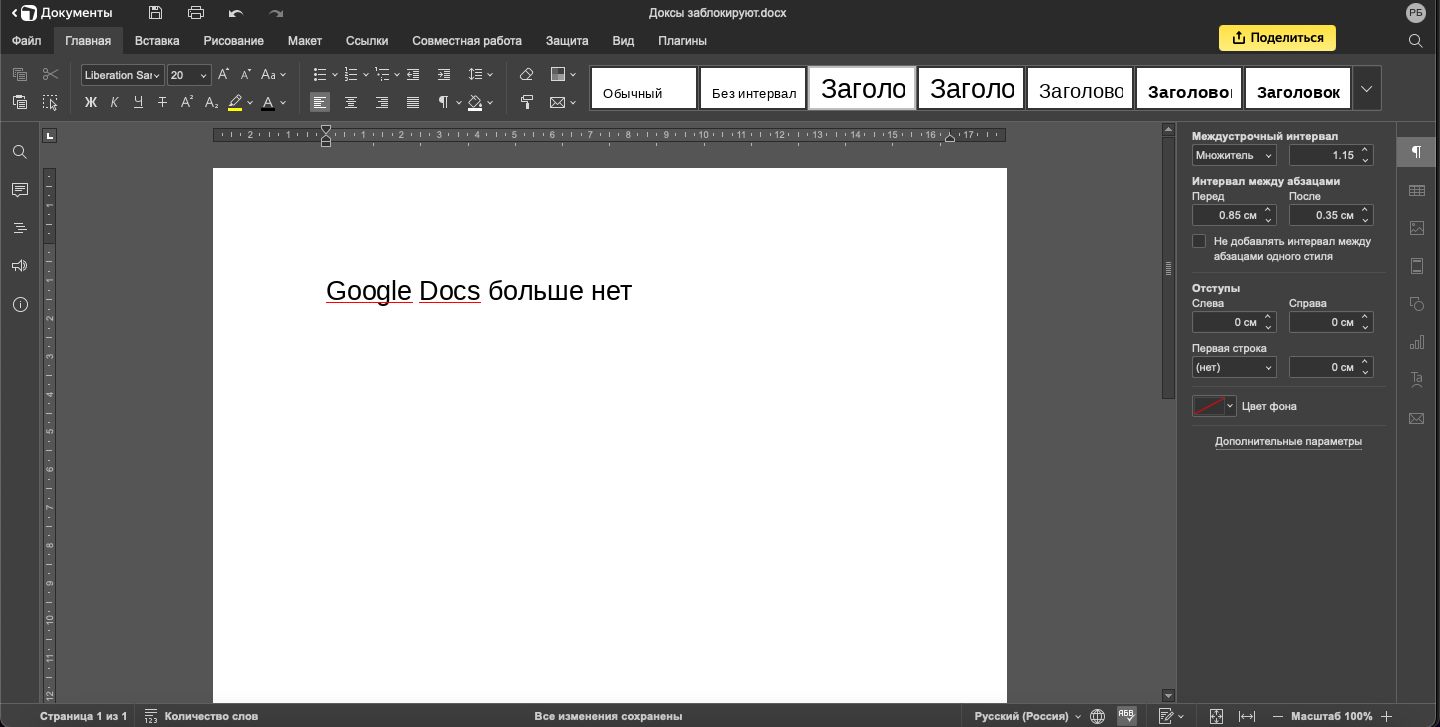This screenshot has width=1440, height=727.
Task: Toggle right text alignment
Action: (382, 102)
